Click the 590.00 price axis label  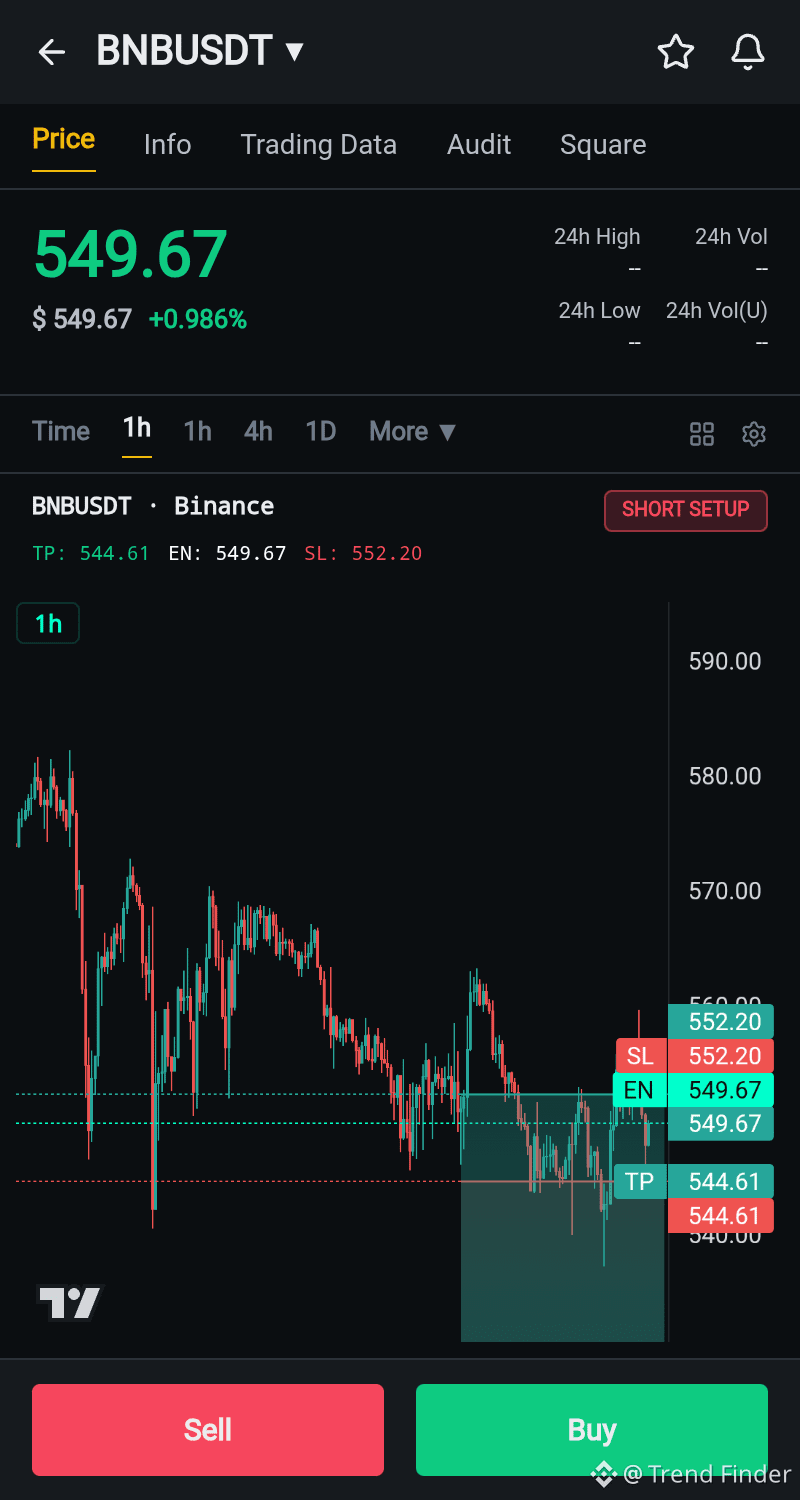click(725, 661)
